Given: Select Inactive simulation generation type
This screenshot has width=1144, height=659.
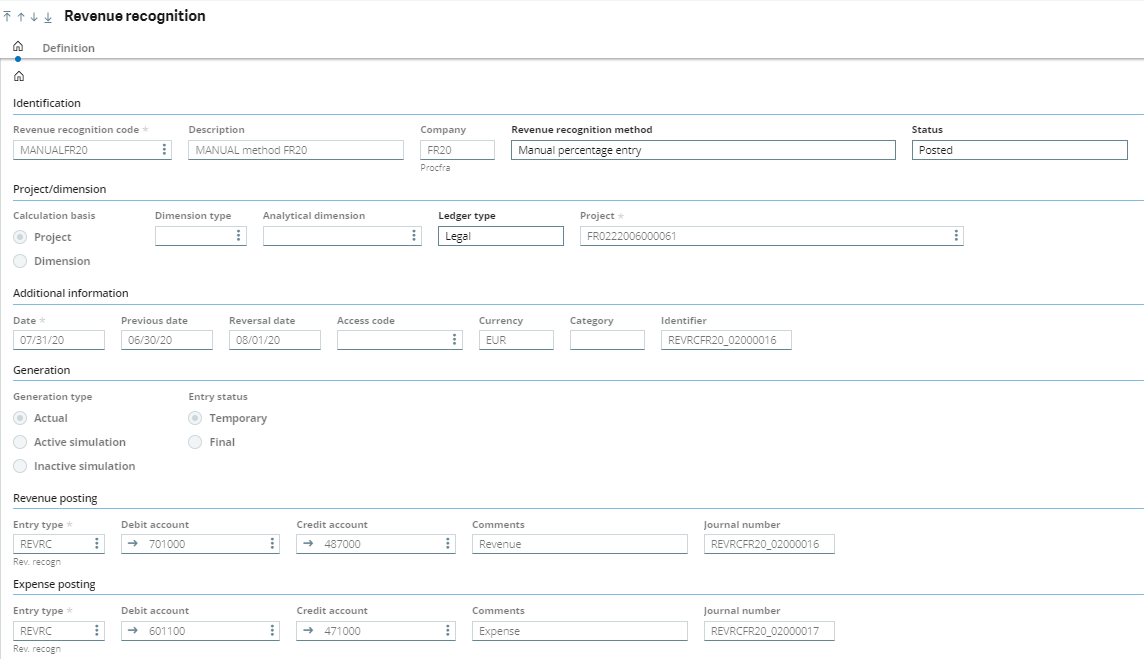Looking at the screenshot, I should (20, 466).
